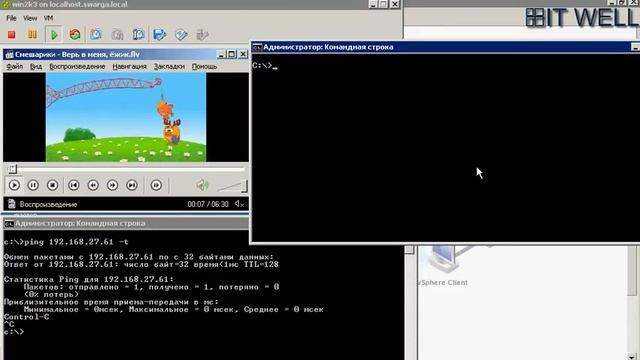Click the last c:\> prompt in the lower console
Screen dimensions: 640x360
click(14, 332)
